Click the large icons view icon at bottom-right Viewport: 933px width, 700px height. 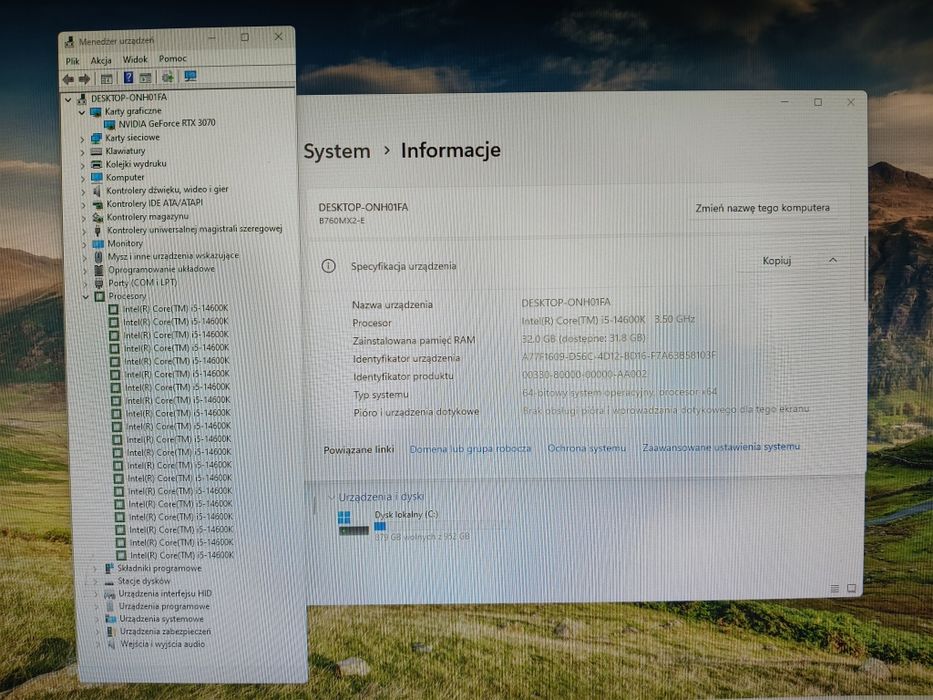851,588
